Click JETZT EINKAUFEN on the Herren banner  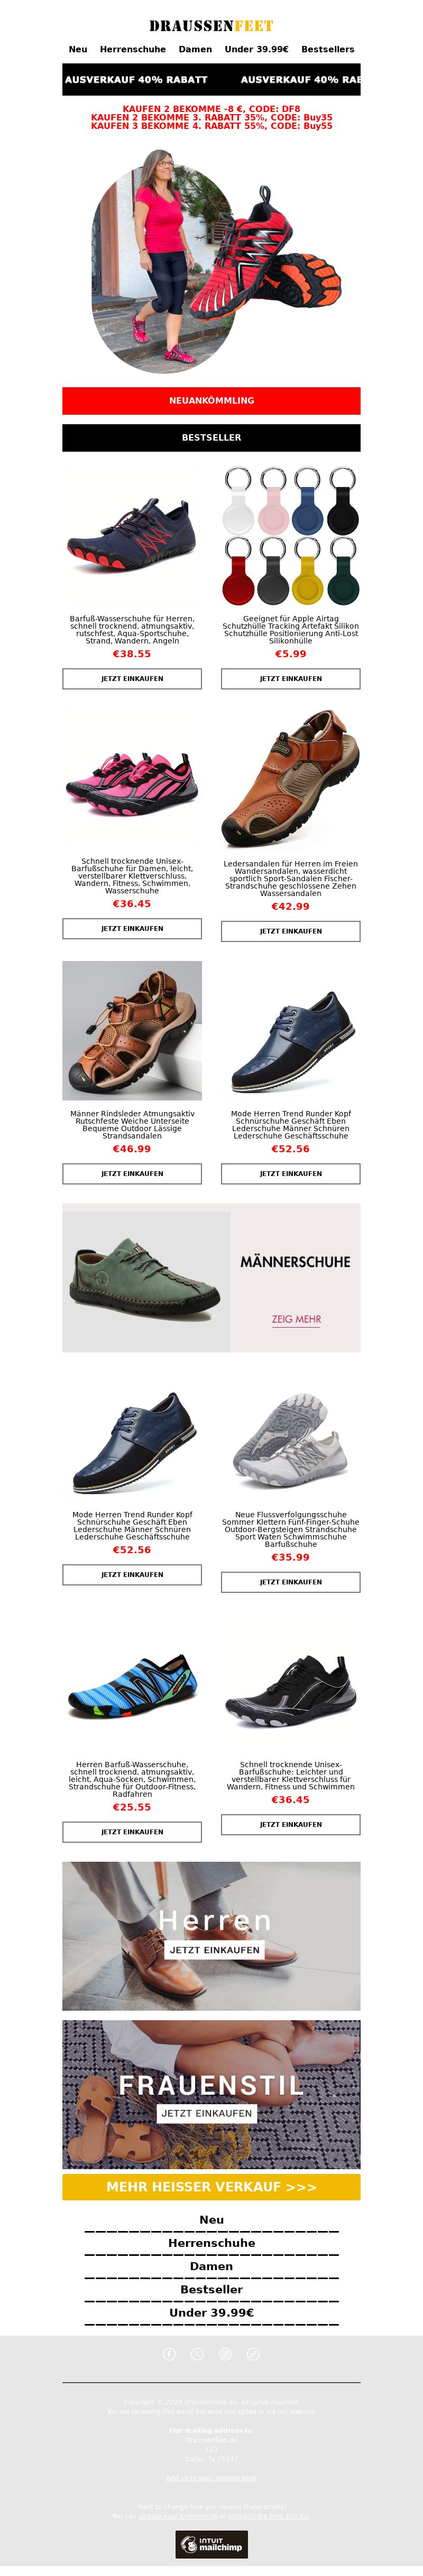tap(215, 1950)
